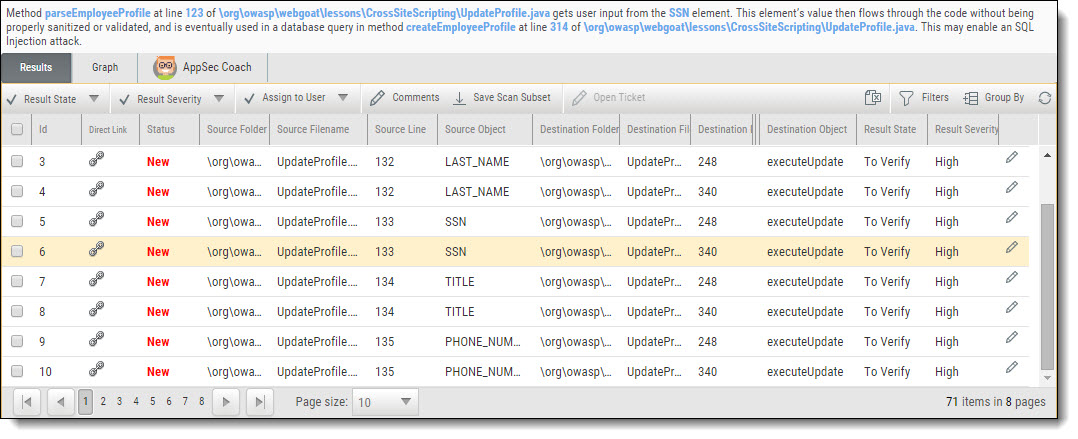Viewport: 1078px width, 439px height.
Task: Go to results page 5
Action: [152, 402]
